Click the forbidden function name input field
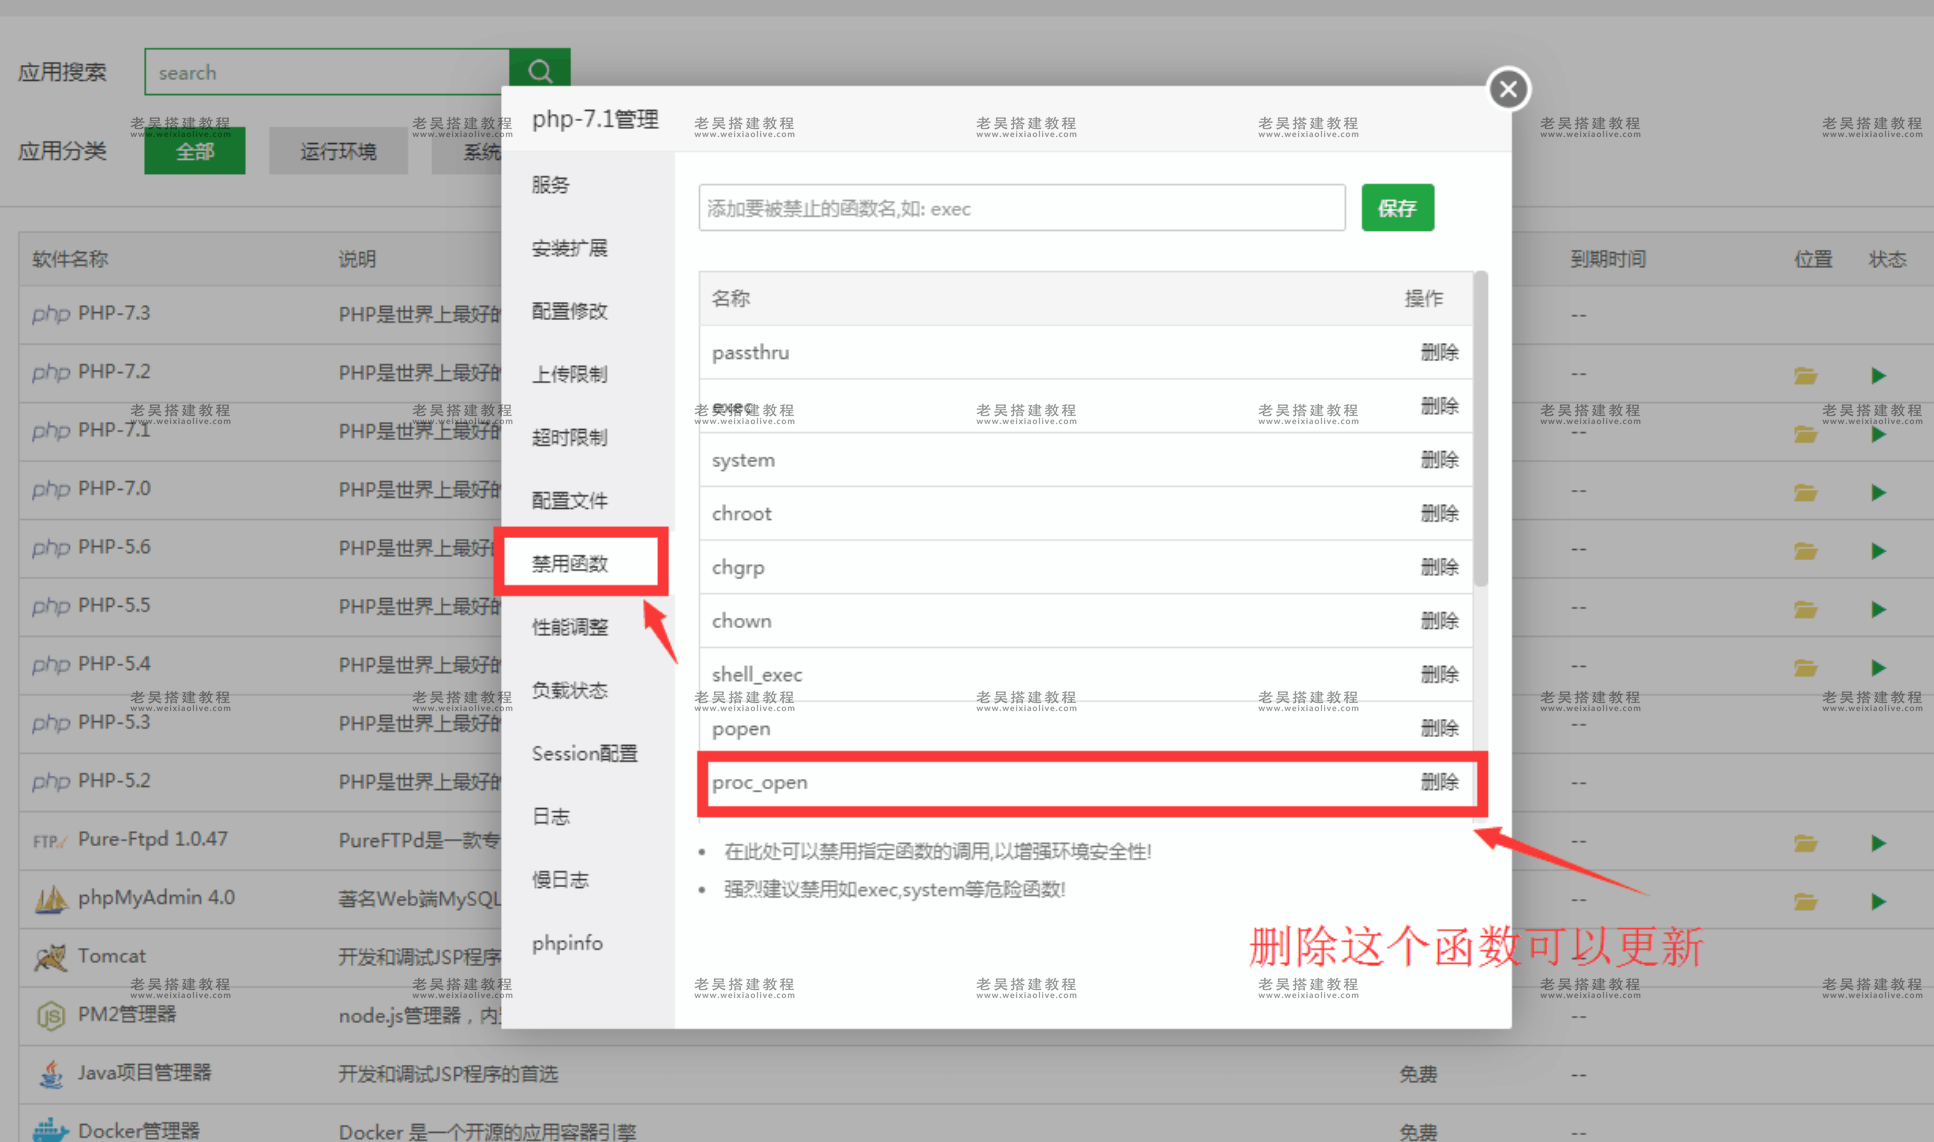Screen dimensions: 1934x1142 (1020, 207)
